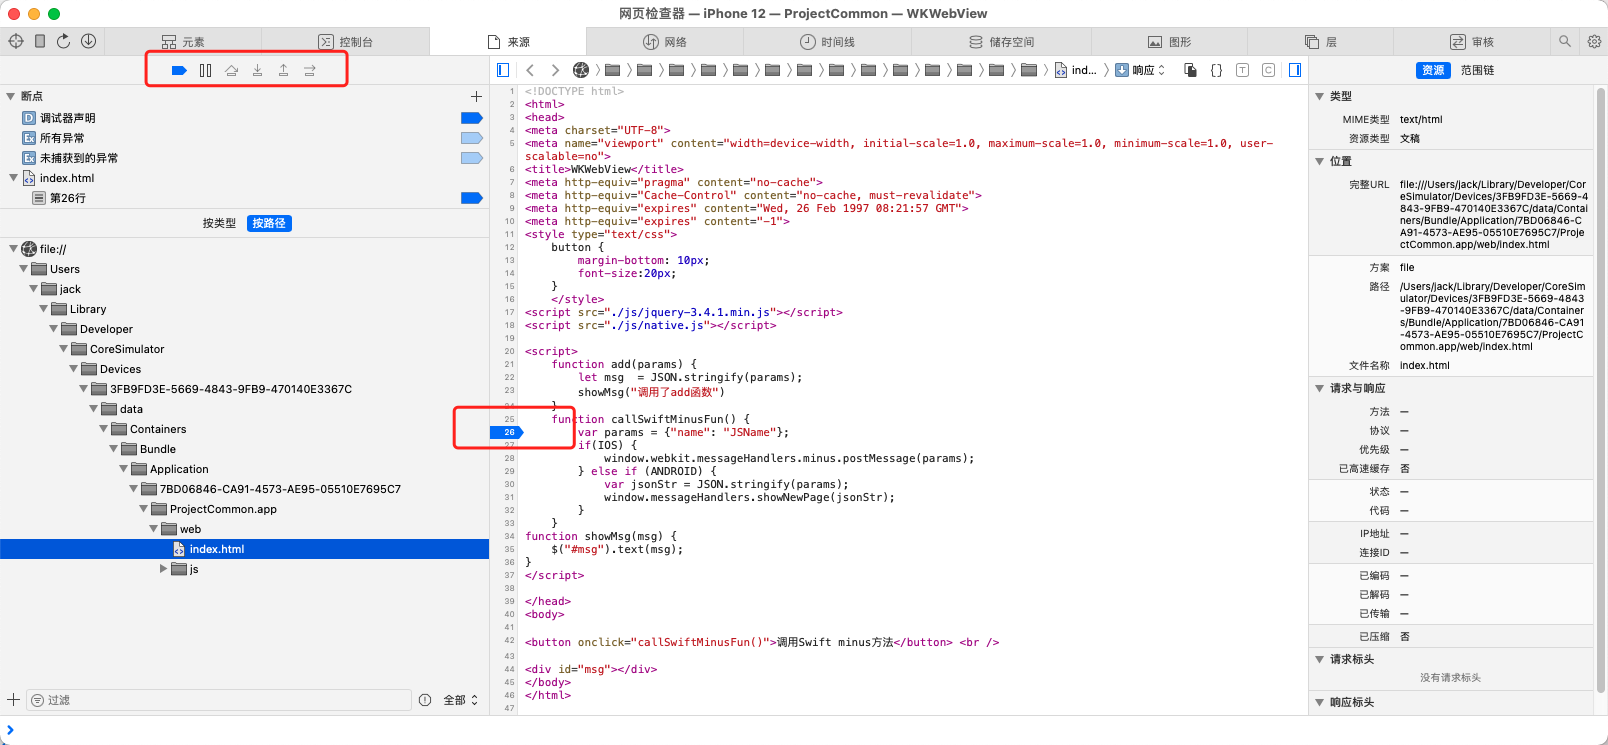Expand the js folder
This screenshot has width=1608, height=745.
point(163,569)
